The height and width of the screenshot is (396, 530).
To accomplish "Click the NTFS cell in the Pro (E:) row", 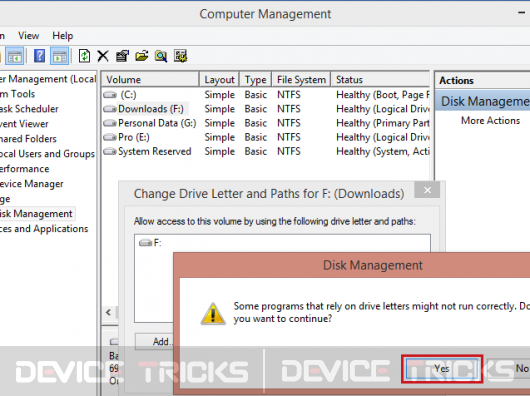I will tap(289, 138).
